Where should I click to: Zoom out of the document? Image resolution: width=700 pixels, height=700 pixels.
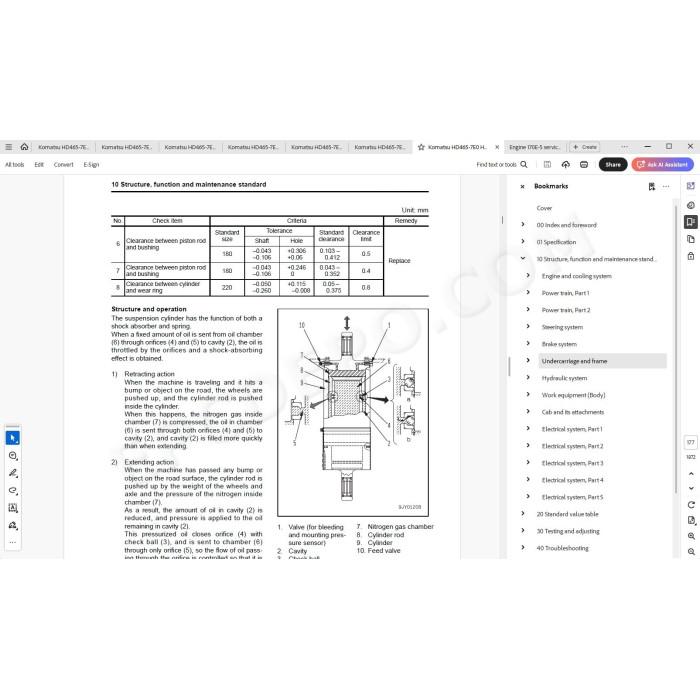(691, 552)
